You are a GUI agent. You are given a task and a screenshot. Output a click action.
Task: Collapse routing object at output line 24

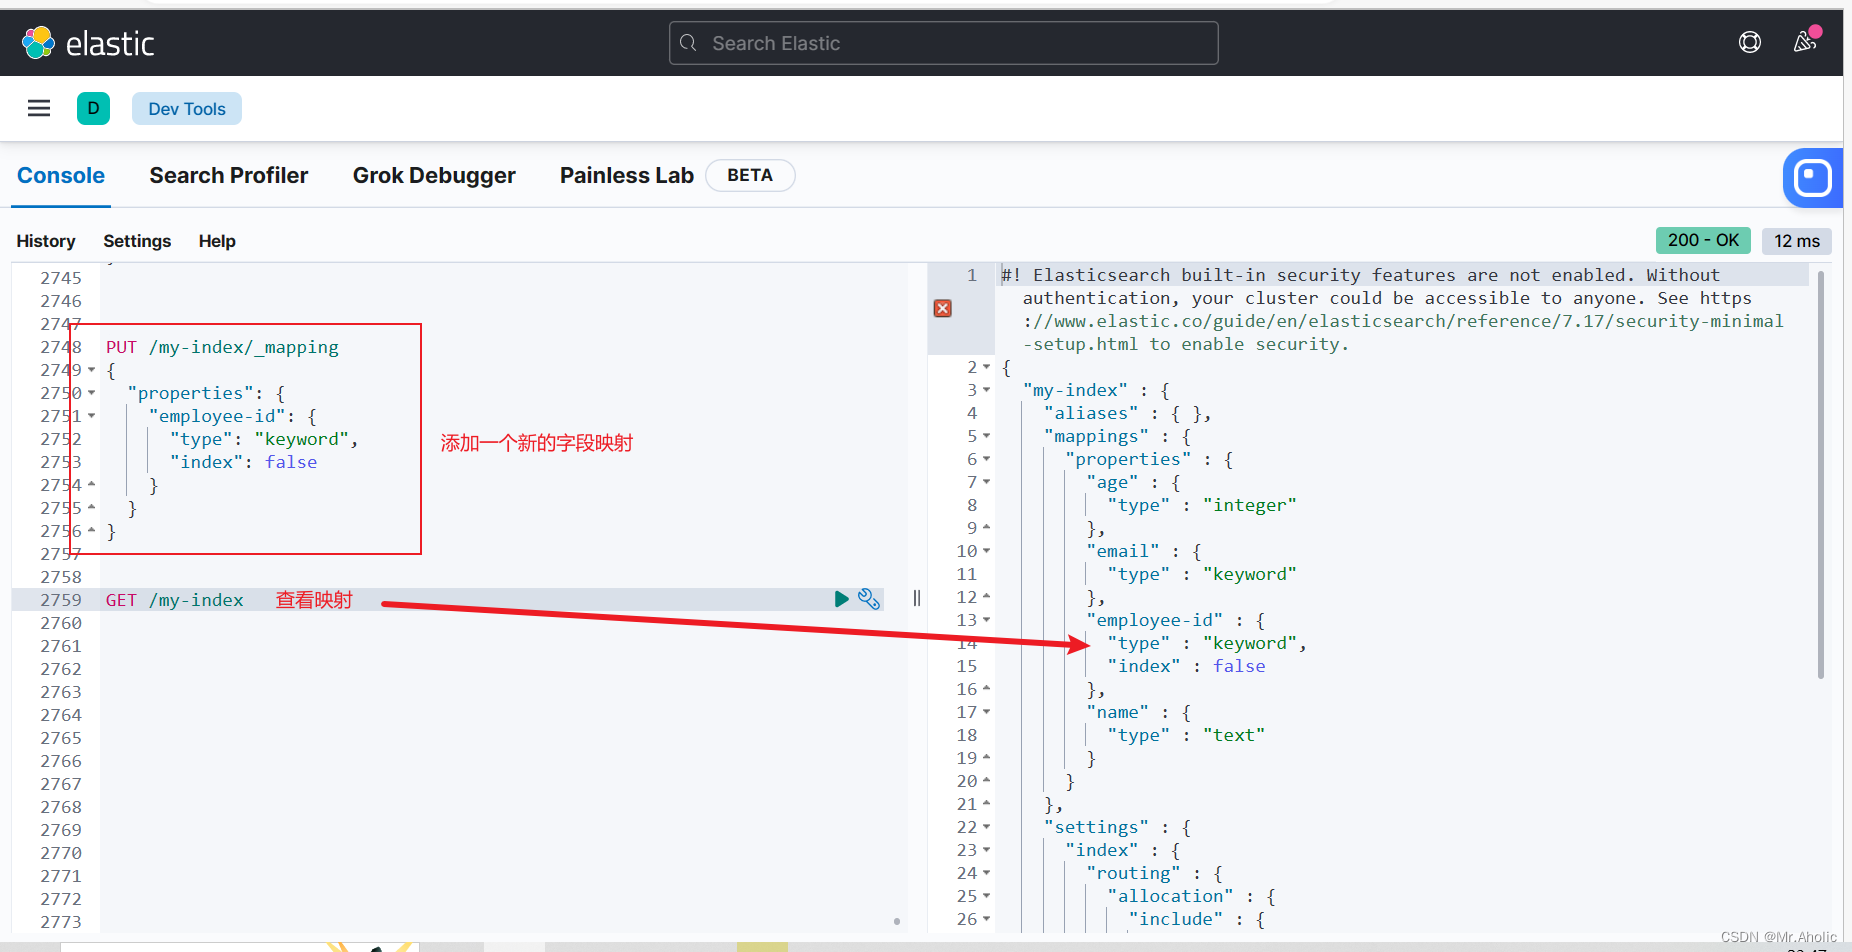coord(986,873)
